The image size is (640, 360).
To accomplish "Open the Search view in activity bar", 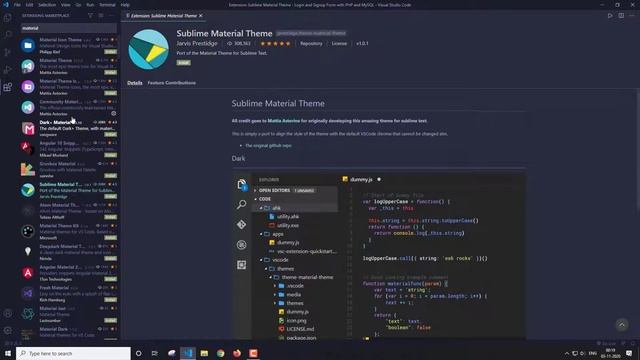I will 7,35.
